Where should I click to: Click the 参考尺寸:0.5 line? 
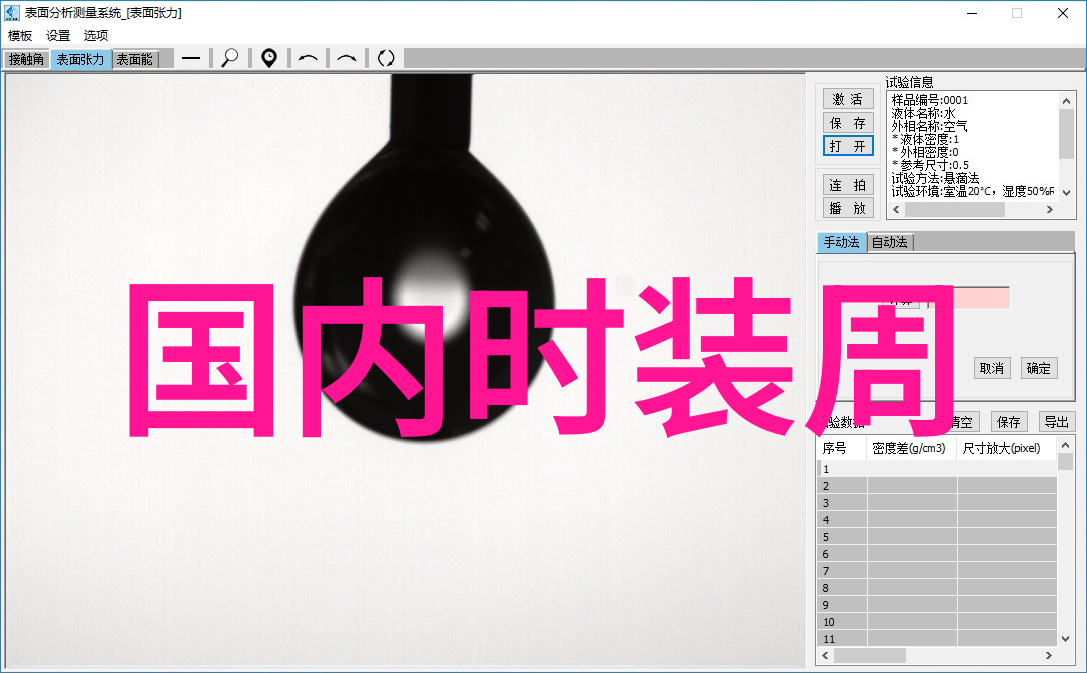(x=930, y=165)
